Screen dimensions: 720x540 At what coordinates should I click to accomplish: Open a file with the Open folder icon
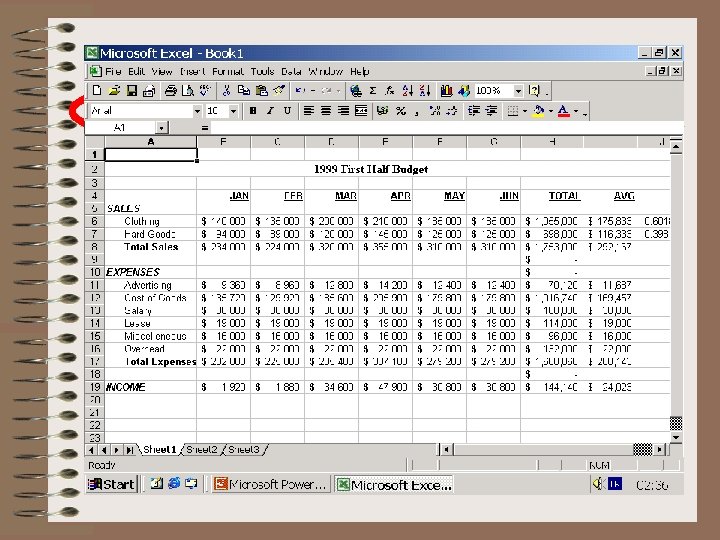(114, 90)
